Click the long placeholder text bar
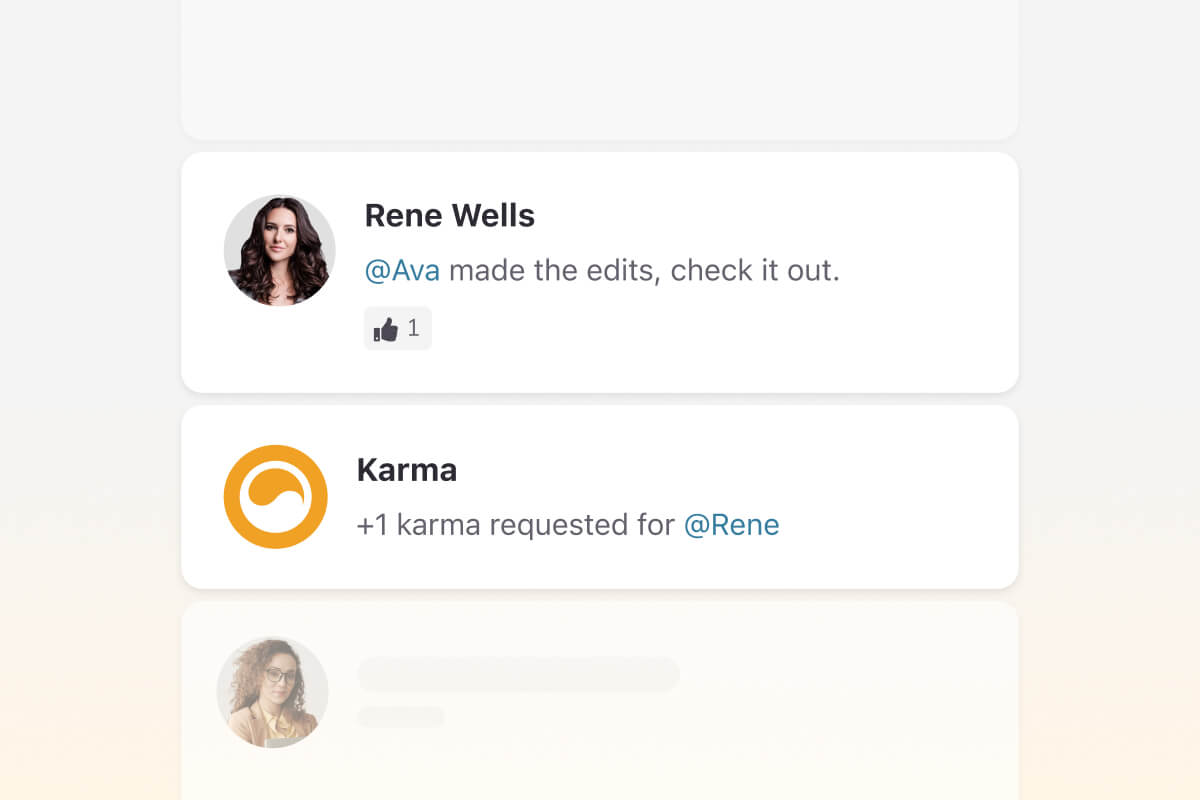 tap(518, 674)
